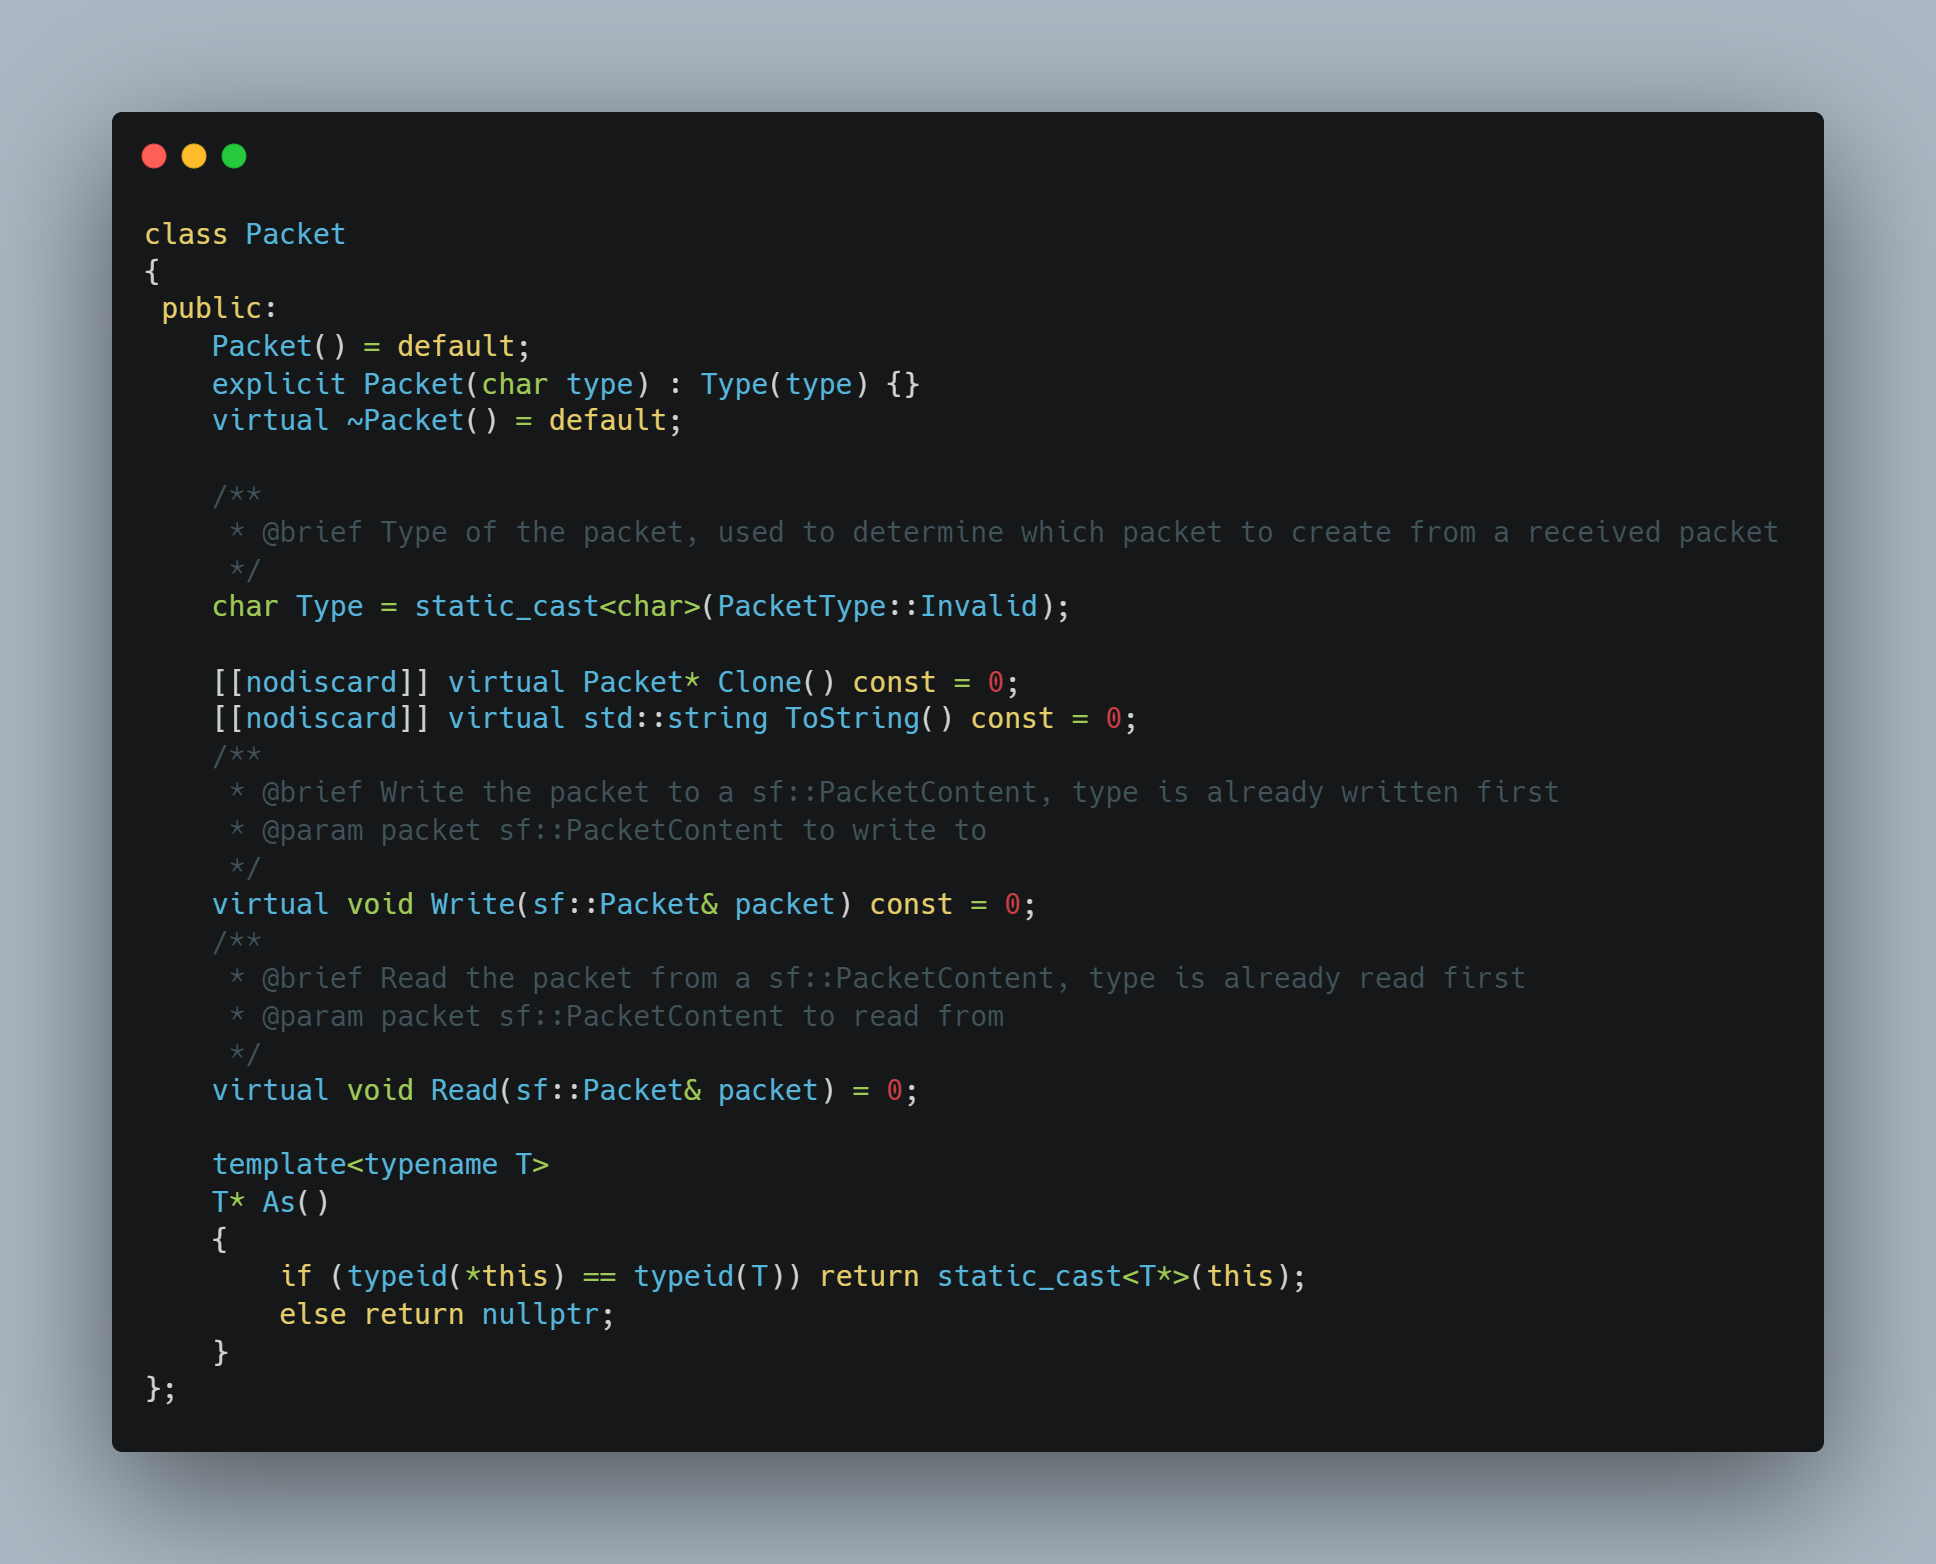Click the public: access specifier
Viewport: 1936px width, 1564px height.
coord(219,308)
